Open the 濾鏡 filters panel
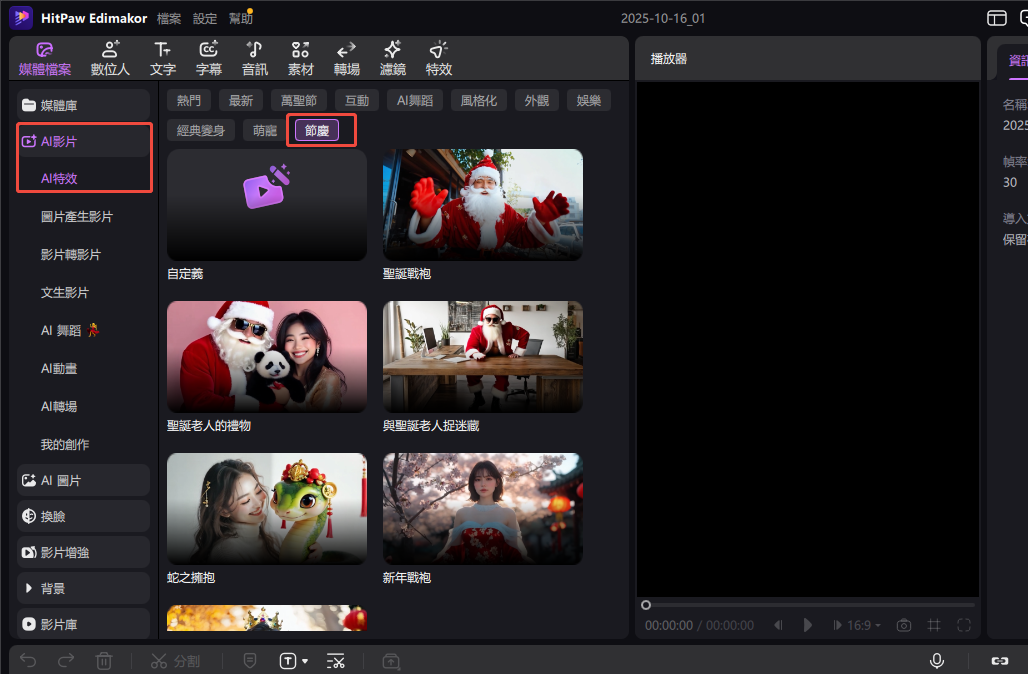1028x674 pixels. pyautogui.click(x=393, y=58)
